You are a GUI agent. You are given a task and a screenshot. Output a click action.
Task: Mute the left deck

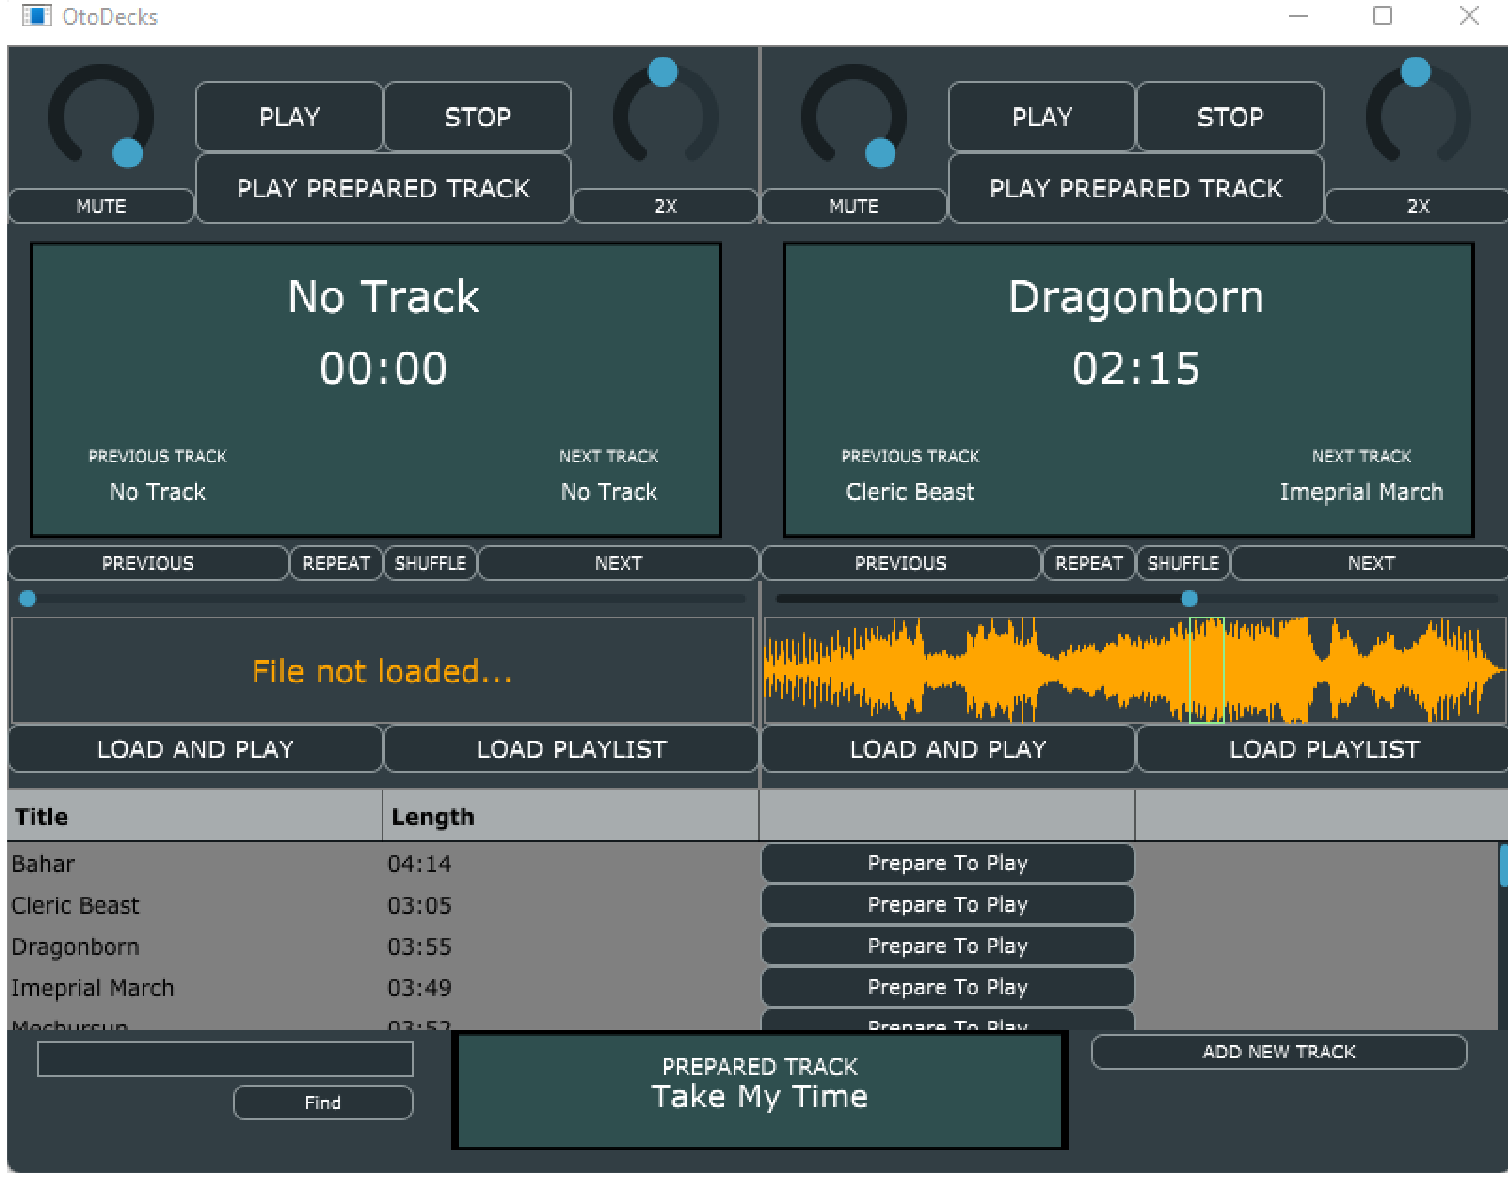coord(100,206)
